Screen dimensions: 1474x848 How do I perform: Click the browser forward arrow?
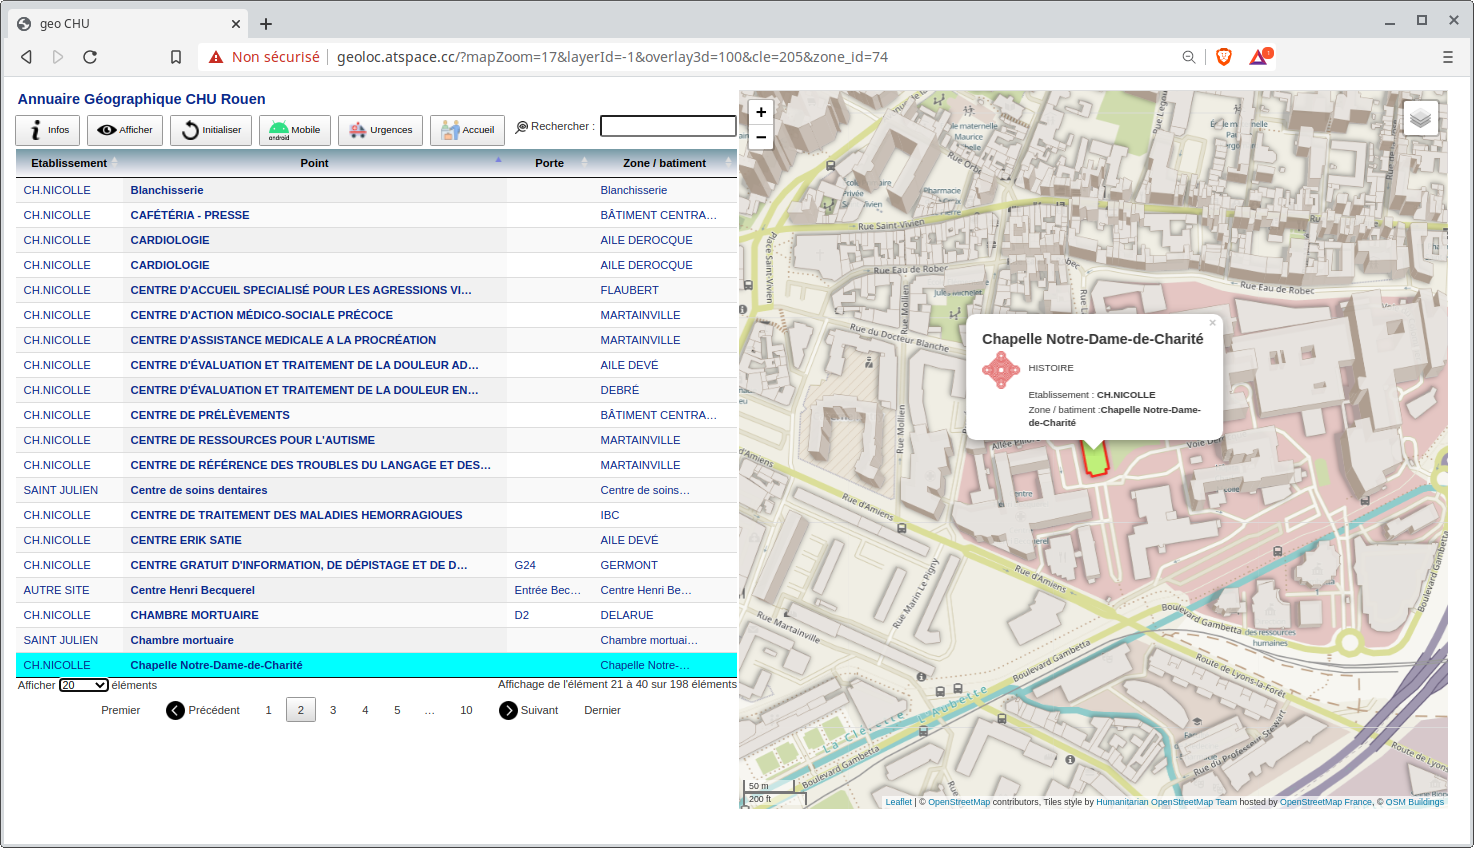(x=58, y=57)
